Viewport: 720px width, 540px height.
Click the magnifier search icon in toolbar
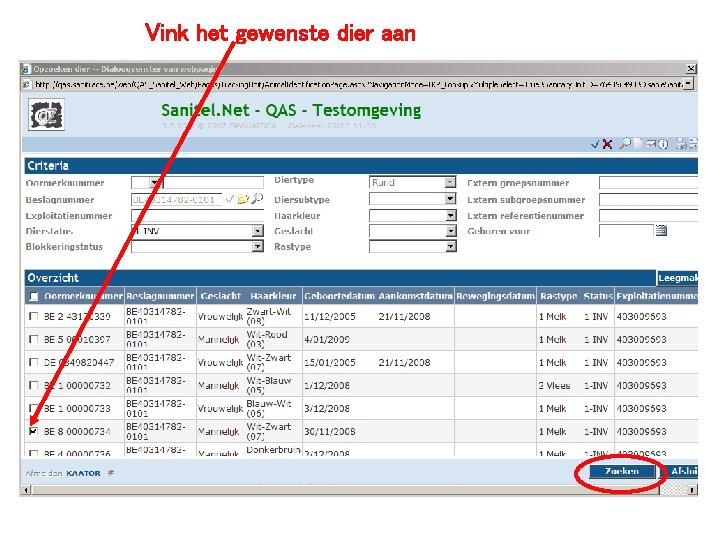(x=624, y=144)
